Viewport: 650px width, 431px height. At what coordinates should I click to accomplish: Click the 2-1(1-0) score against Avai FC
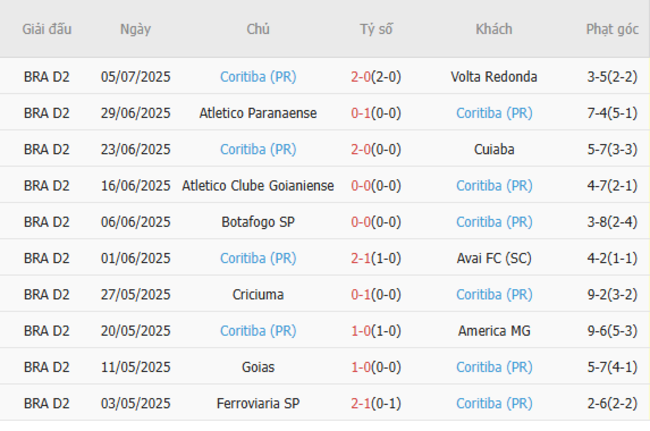tap(376, 258)
